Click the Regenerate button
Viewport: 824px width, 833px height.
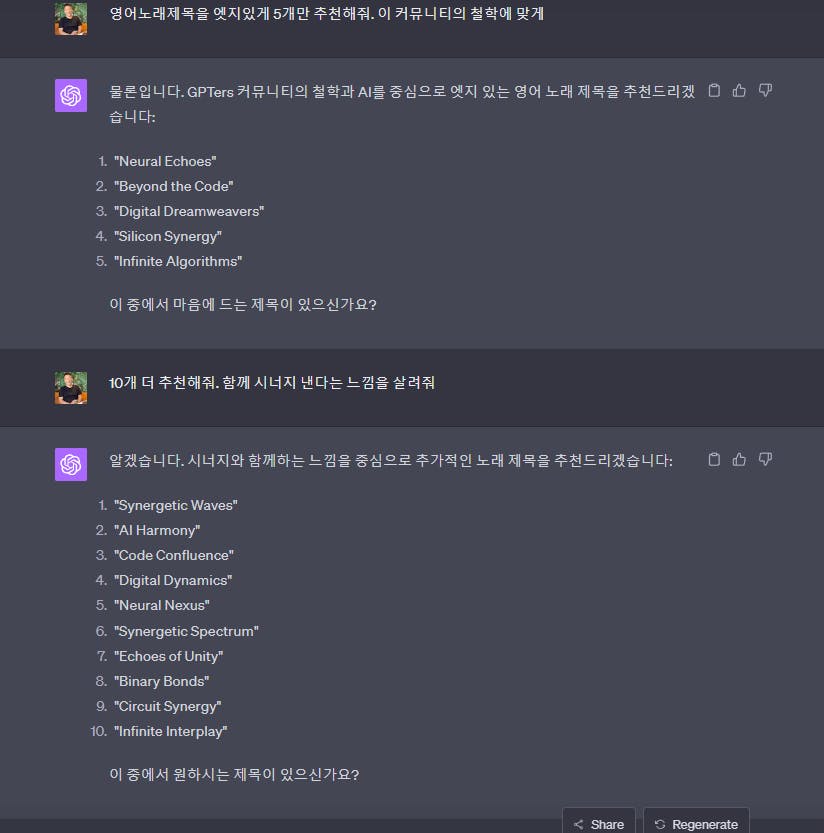696,823
